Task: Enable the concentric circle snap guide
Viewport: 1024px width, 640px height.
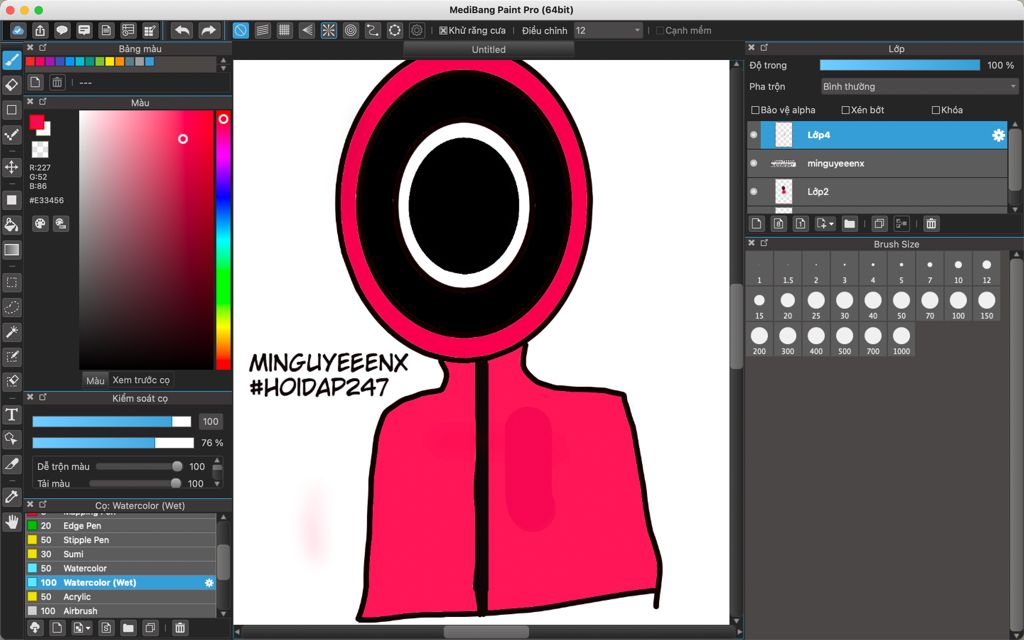Action: [x=351, y=30]
